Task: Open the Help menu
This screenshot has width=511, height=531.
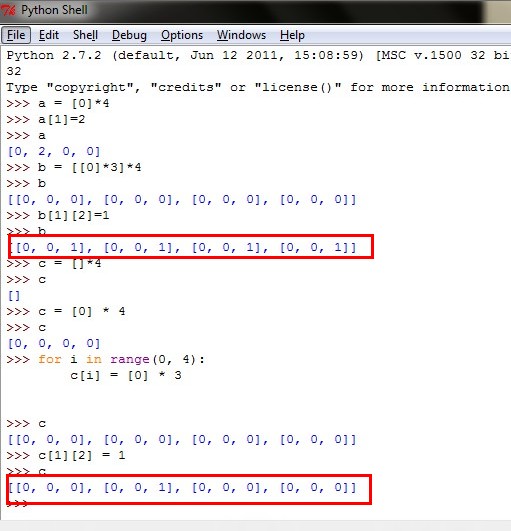Action: pos(292,35)
